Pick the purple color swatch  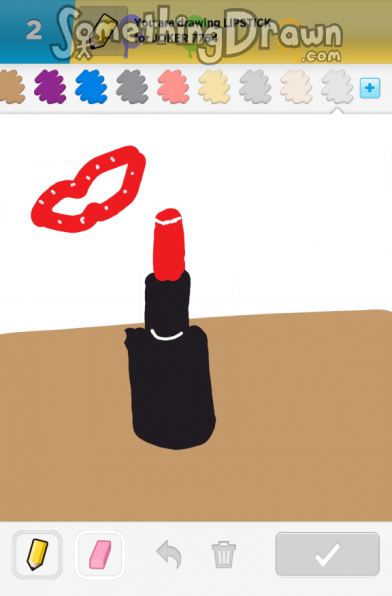pyautogui.click(x=50, y=87)
